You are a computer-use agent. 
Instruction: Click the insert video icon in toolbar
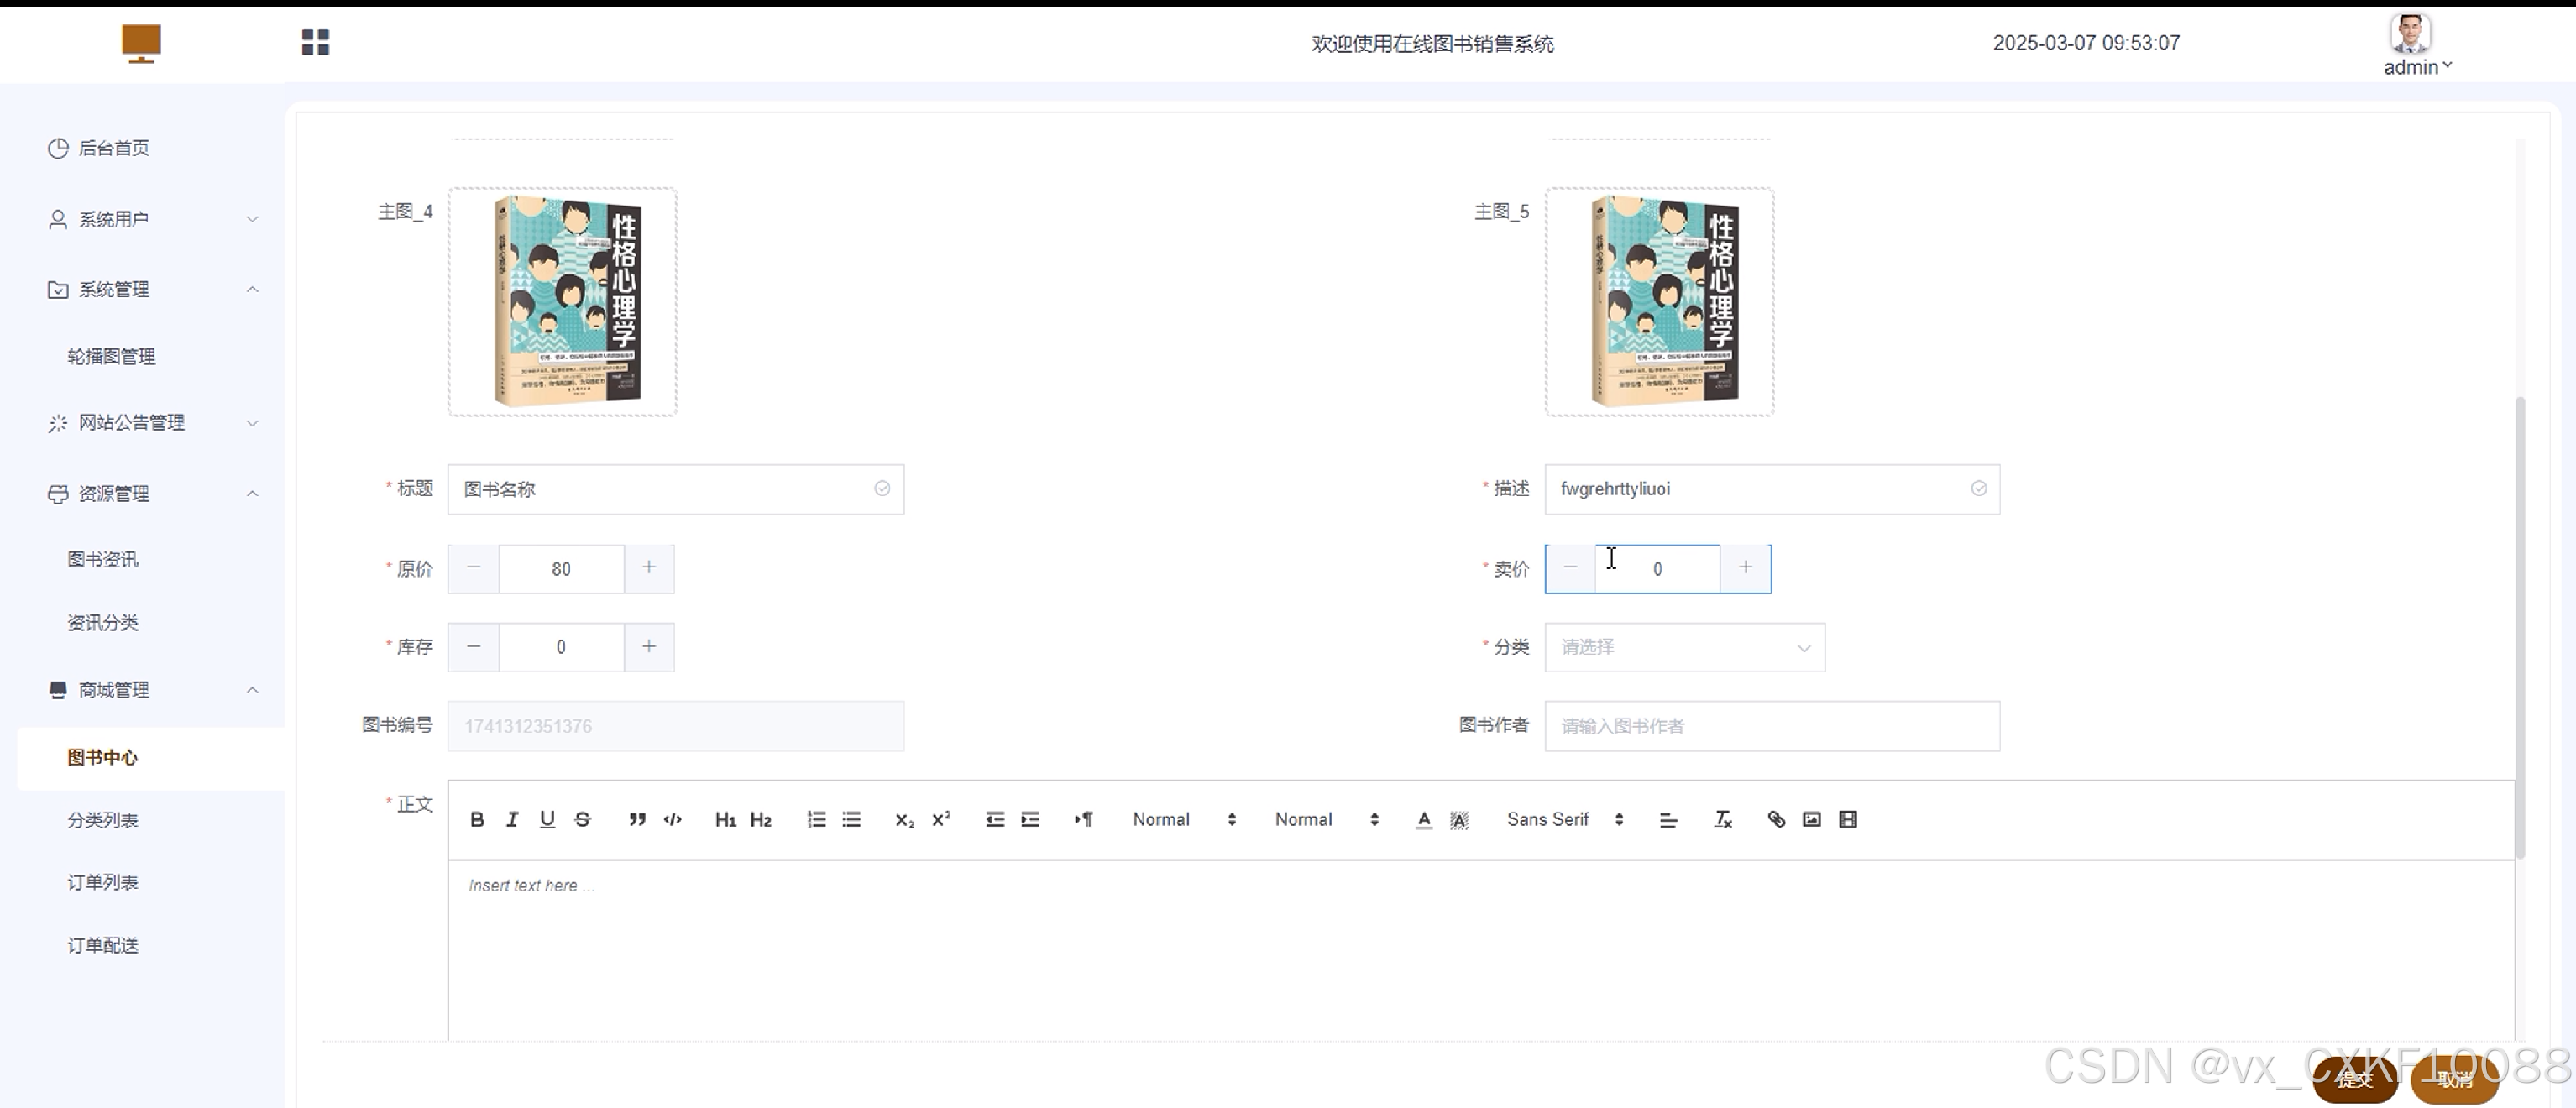1847,819
